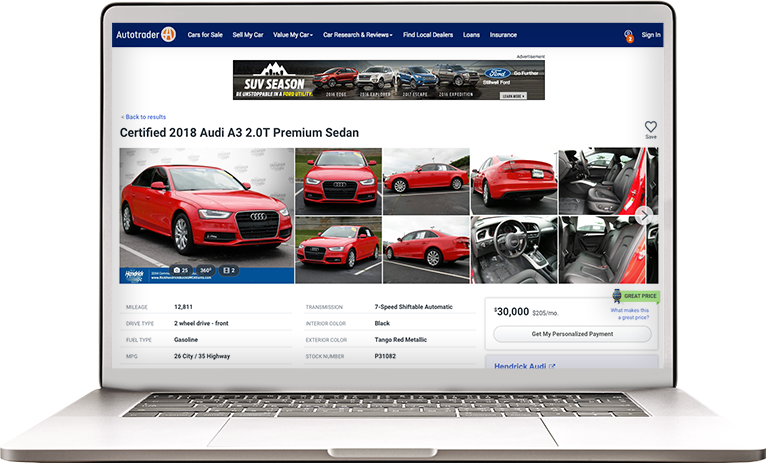The image size is (766, 463).
Task: Click interior color value Black
Action: (382, 323)
